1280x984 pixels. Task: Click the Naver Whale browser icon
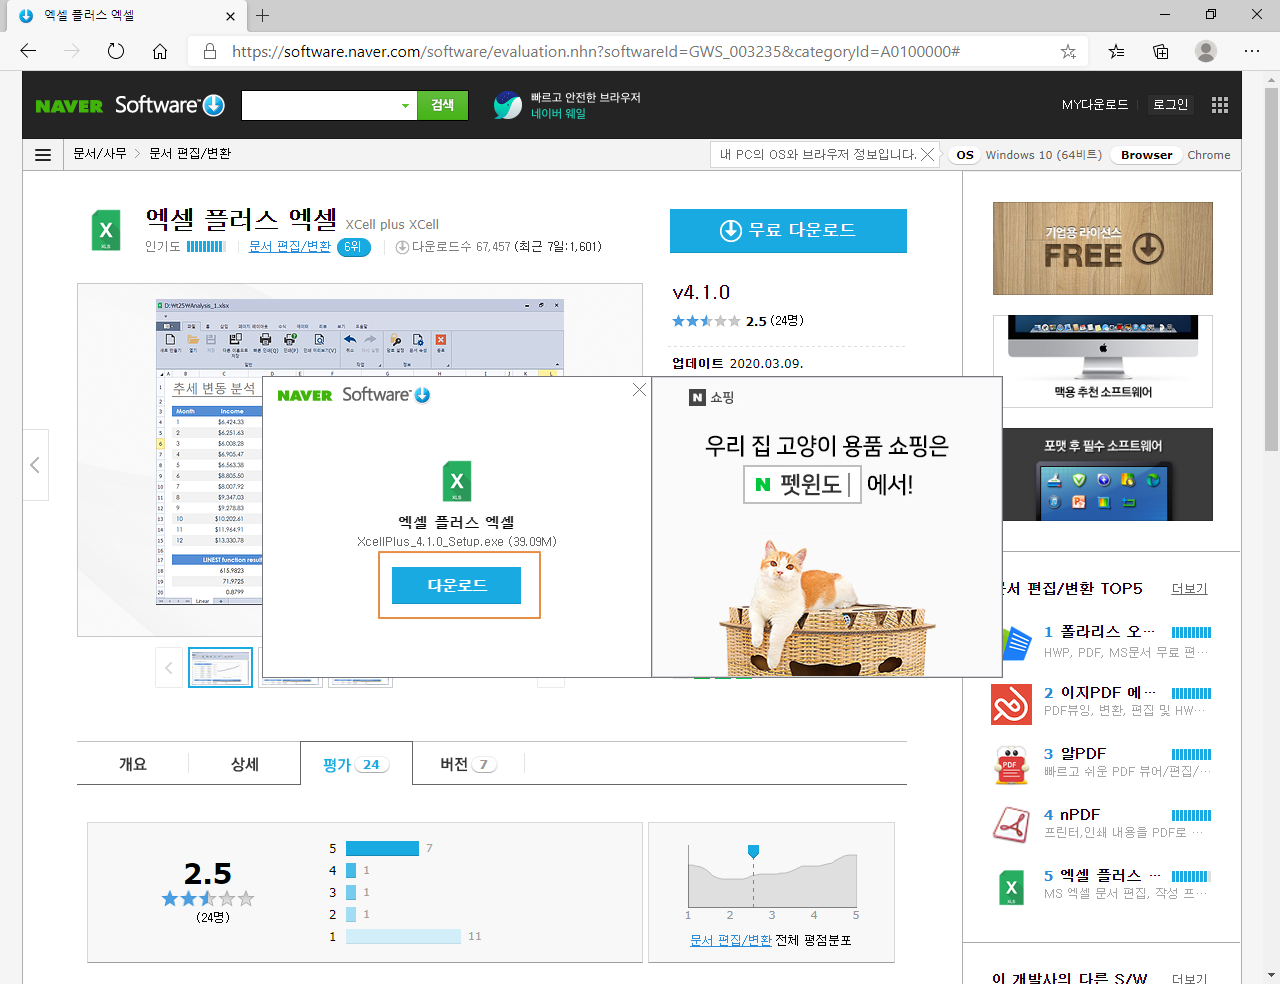pos(508,105)
